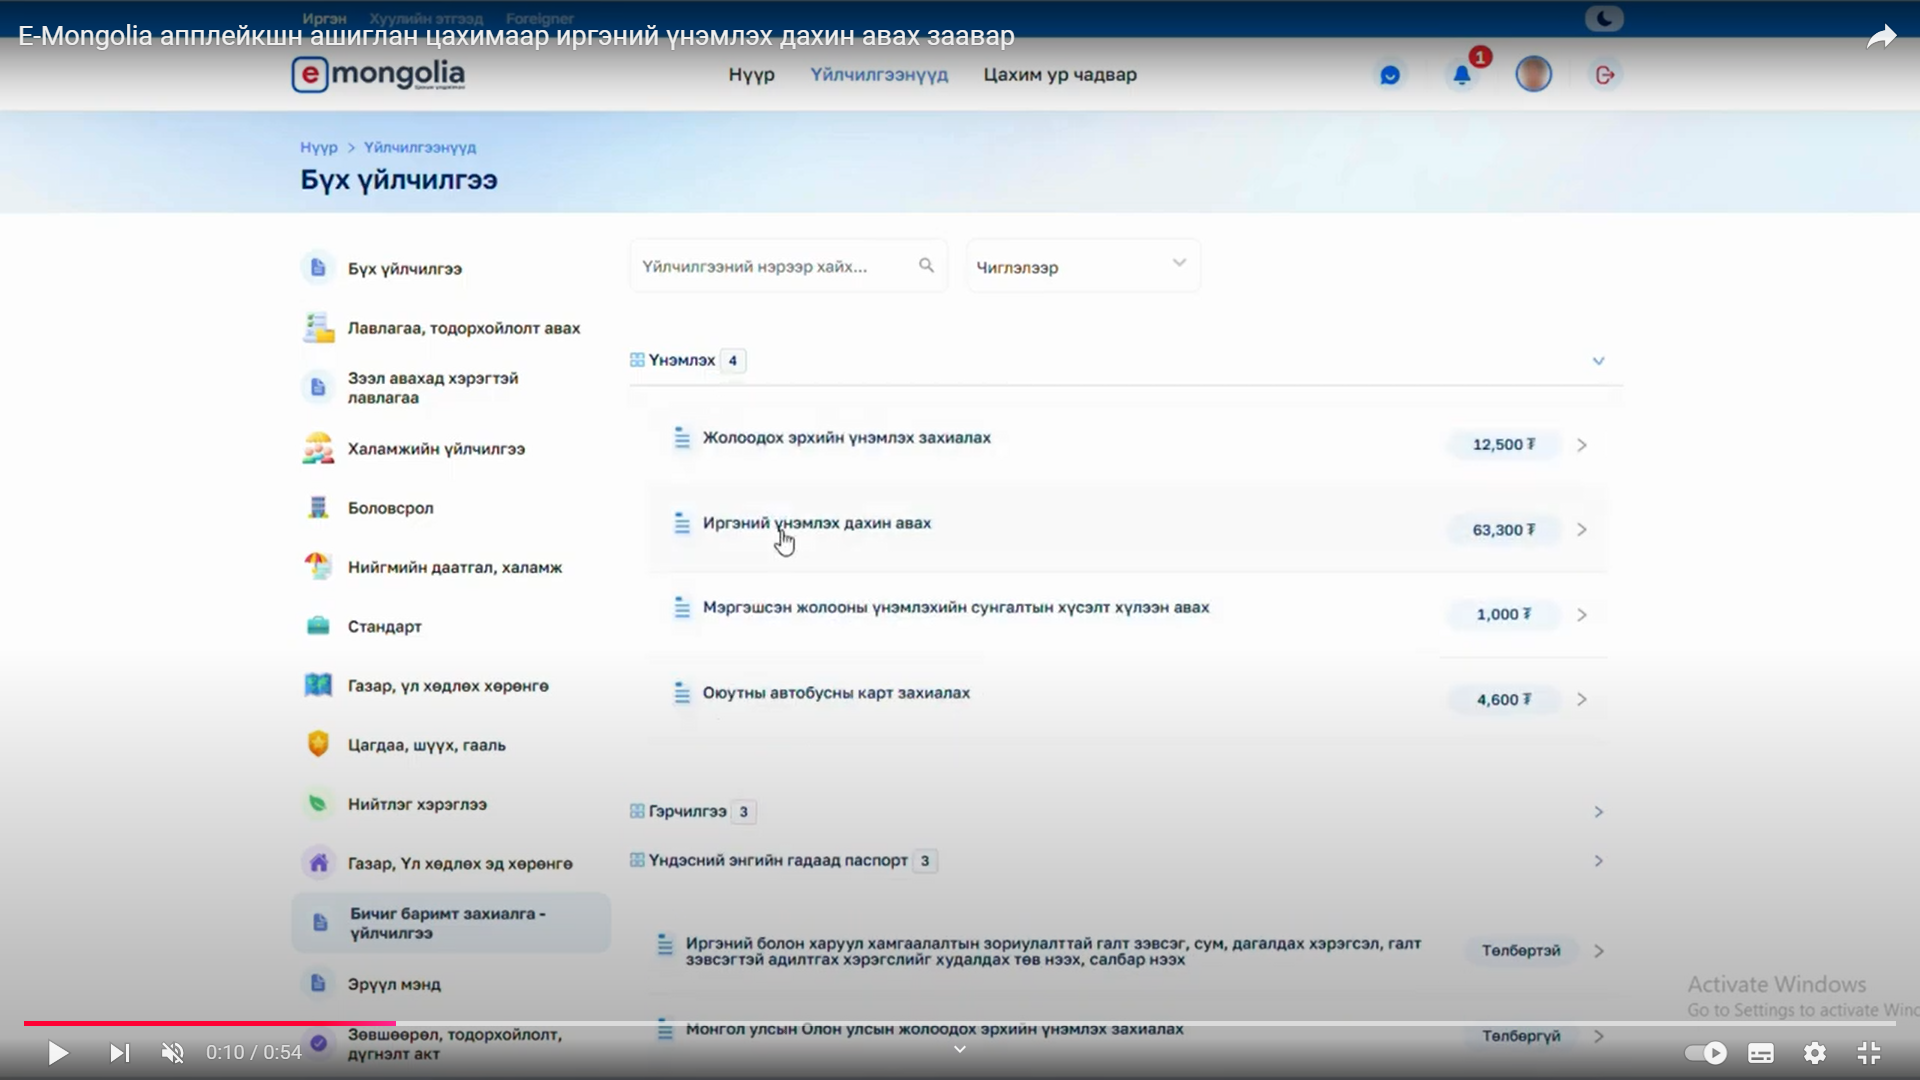The image size is (1920, 1080).
Task: Open the user profile avatar
Action: point(1533,74)
